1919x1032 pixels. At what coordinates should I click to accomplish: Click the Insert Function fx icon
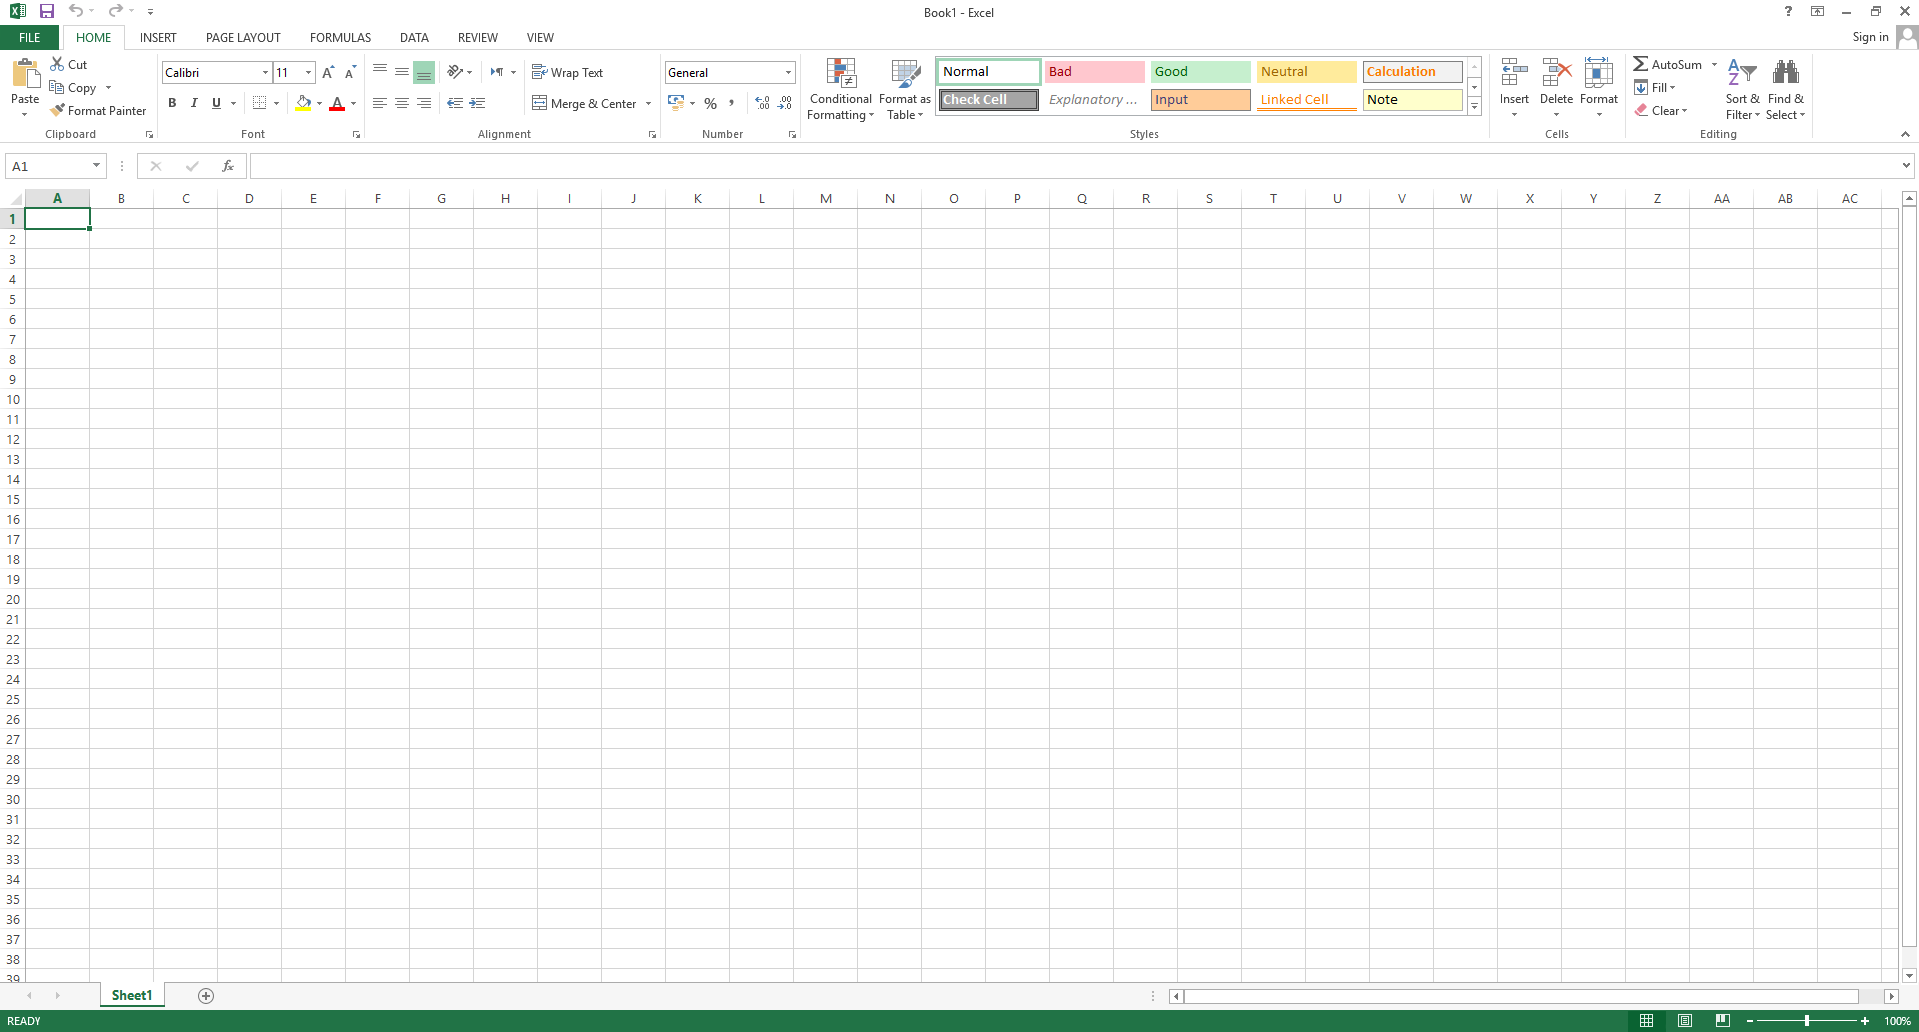(x=228, y=166)
